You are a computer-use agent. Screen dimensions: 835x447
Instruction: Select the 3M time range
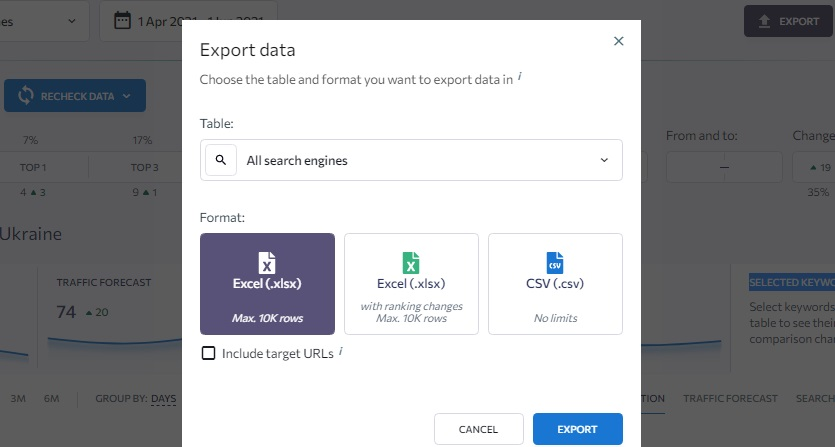[18, 398]
